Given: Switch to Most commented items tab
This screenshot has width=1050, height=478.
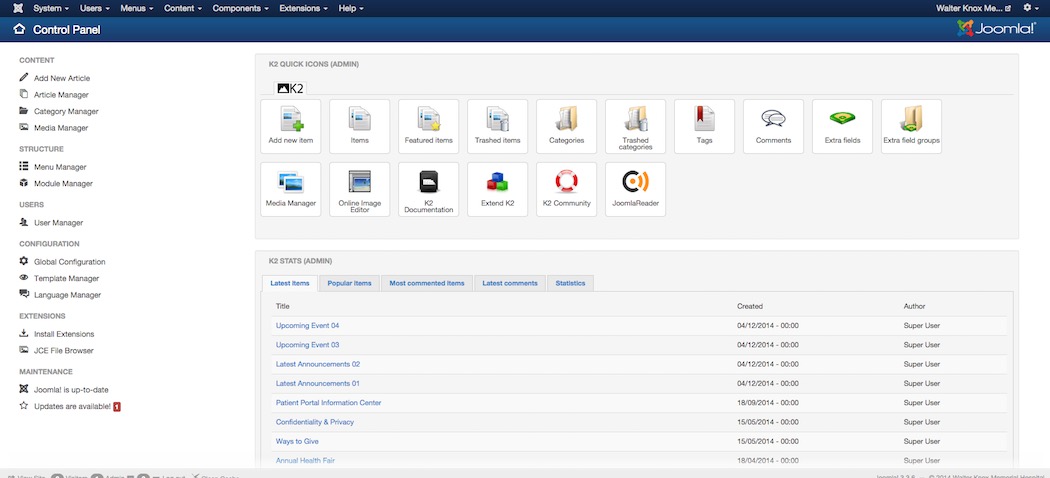Looking at the screenshot, I should click(427, 283).
